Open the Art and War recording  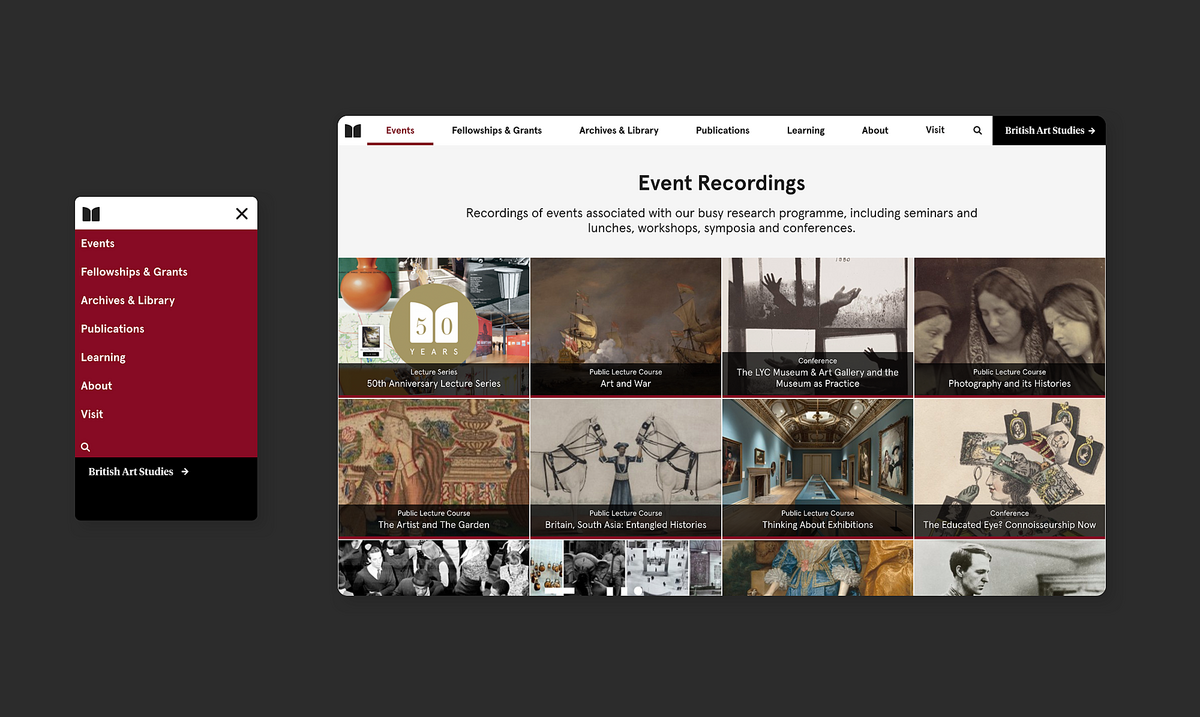(625, 327)
